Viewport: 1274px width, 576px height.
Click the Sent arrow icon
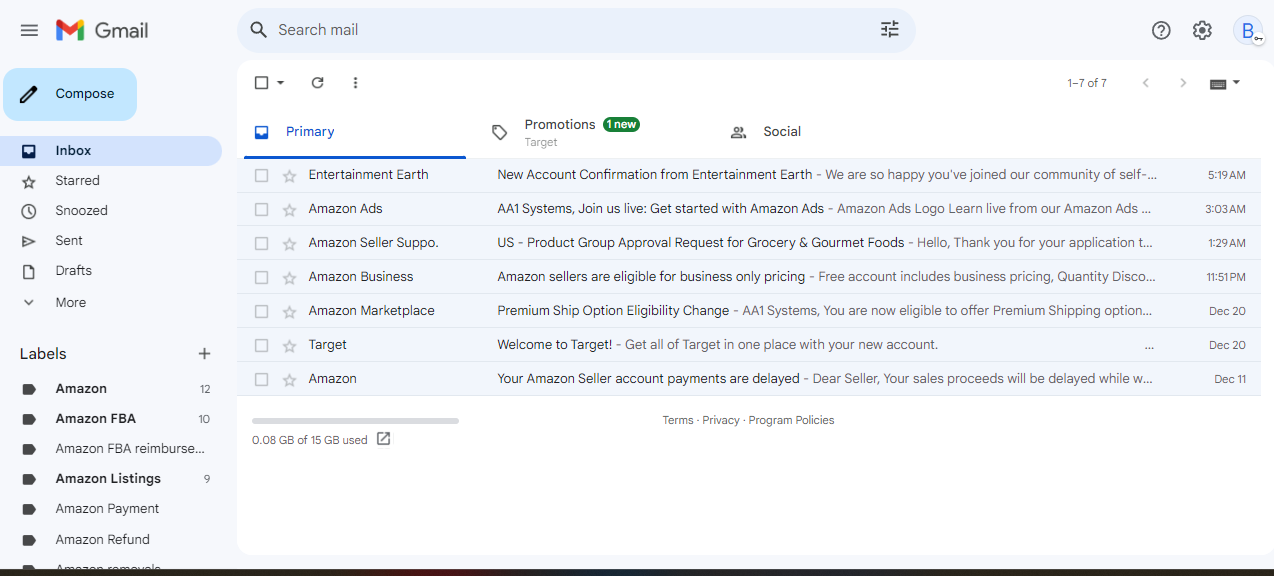tap(29, 241)
